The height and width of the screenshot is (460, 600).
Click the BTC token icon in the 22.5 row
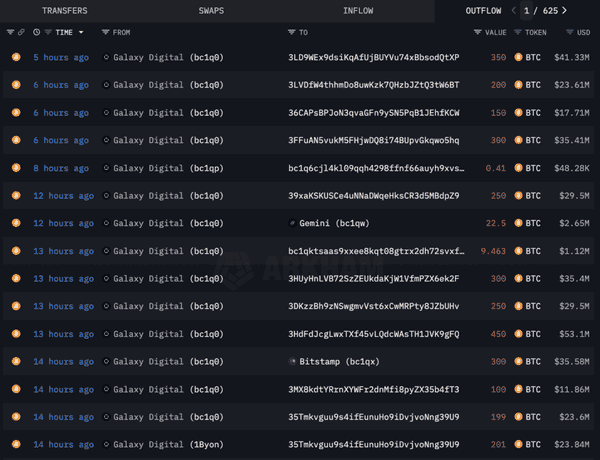518,222
